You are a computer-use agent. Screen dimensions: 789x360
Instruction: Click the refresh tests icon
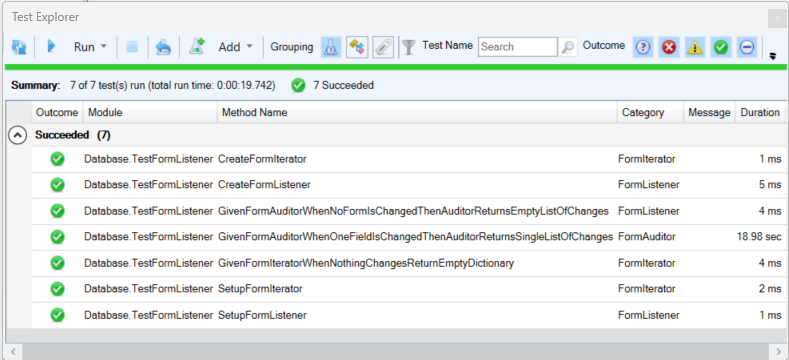(x=19, y=47)
